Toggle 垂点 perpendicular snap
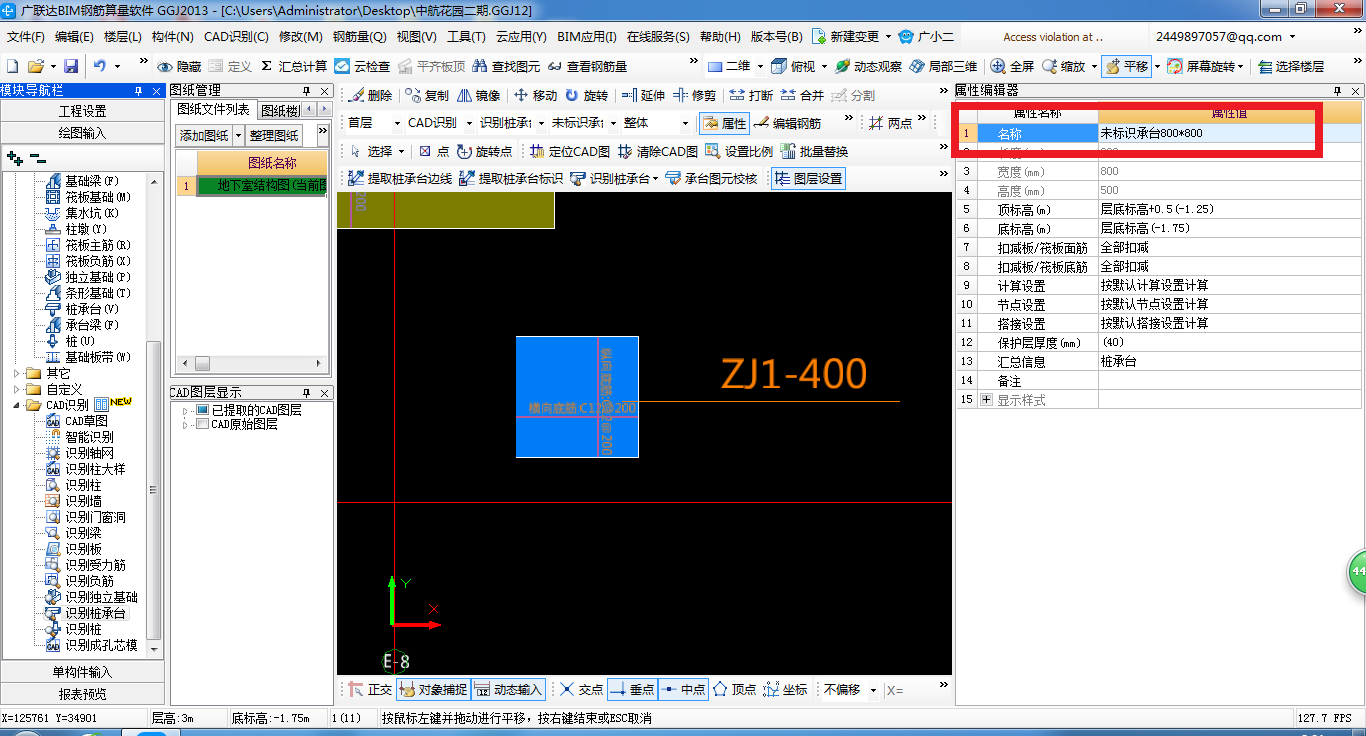This screenshot has width=1366, height=736. [632, 690]
